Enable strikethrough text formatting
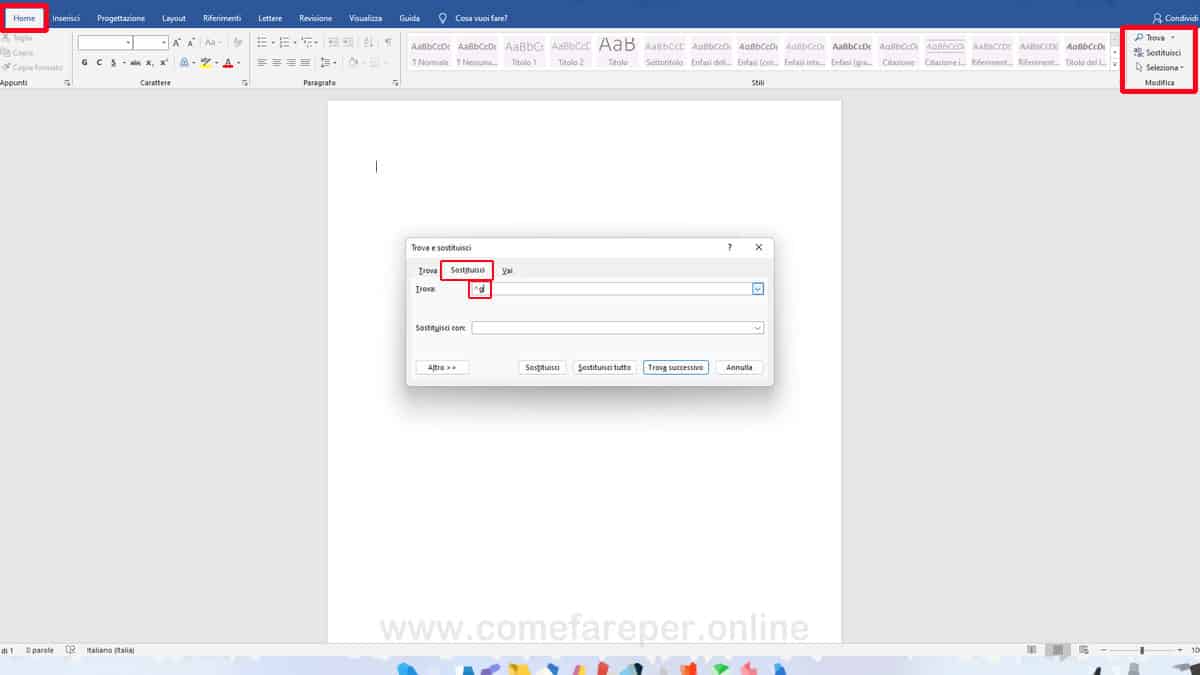The image size is (1200, 675). tap(135, 62)
